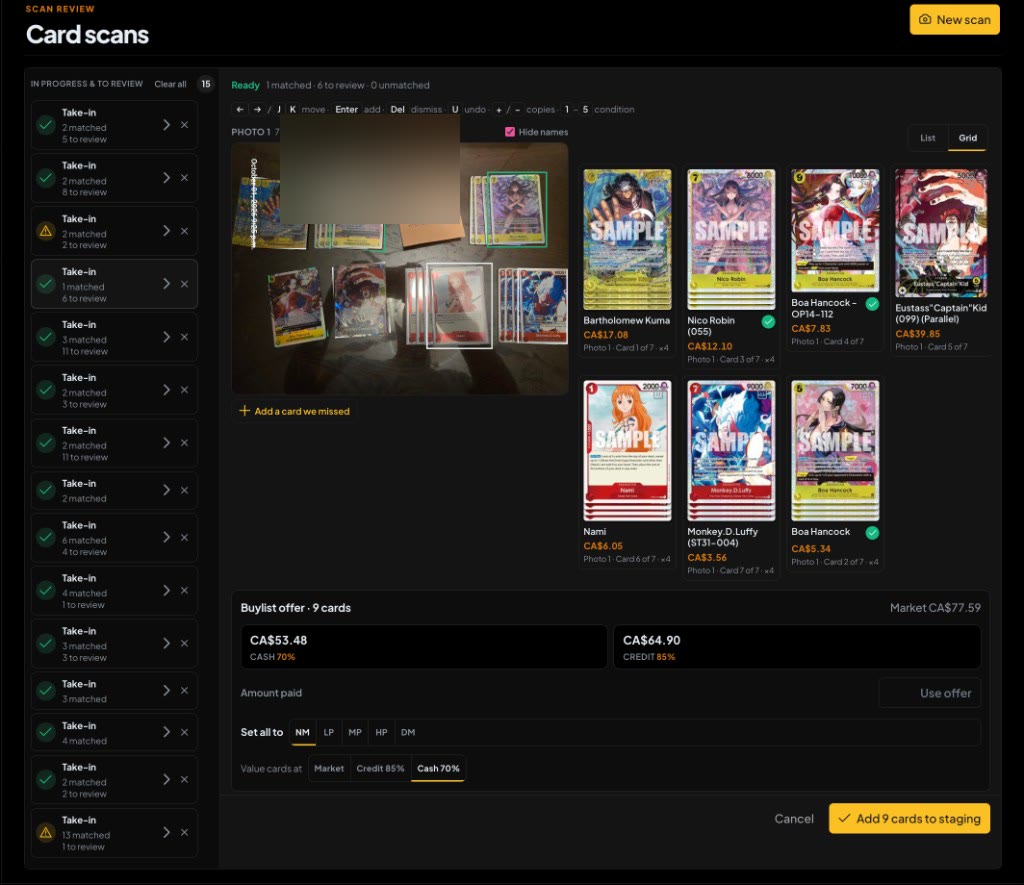Expand the take-in with 2 matched, 11 to review
Viewport: 1024px width, 885px height.
click(167, 443)
